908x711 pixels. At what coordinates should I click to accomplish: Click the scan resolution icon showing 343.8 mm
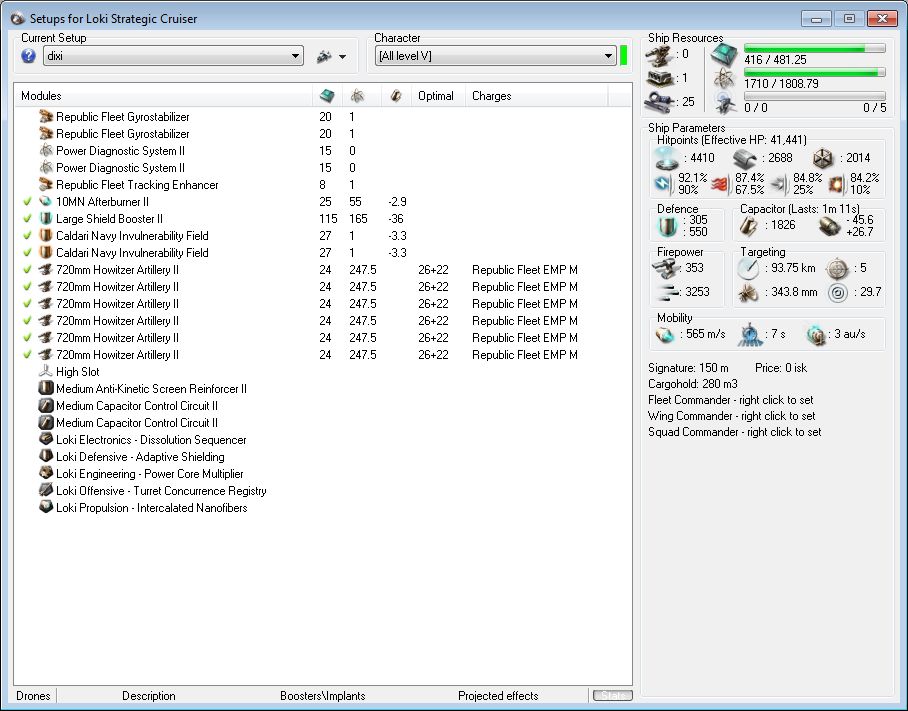(748, 292)
